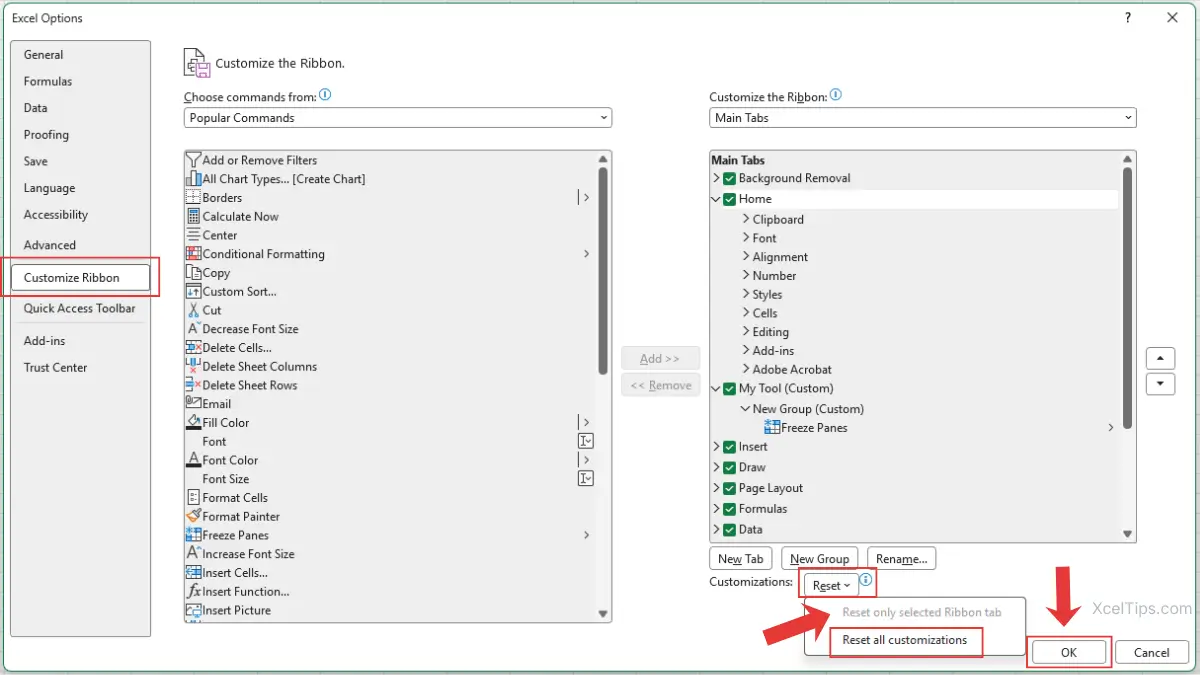Click the Move Up arrow button
The image size is (1200, 675).
pos(1159,358)
